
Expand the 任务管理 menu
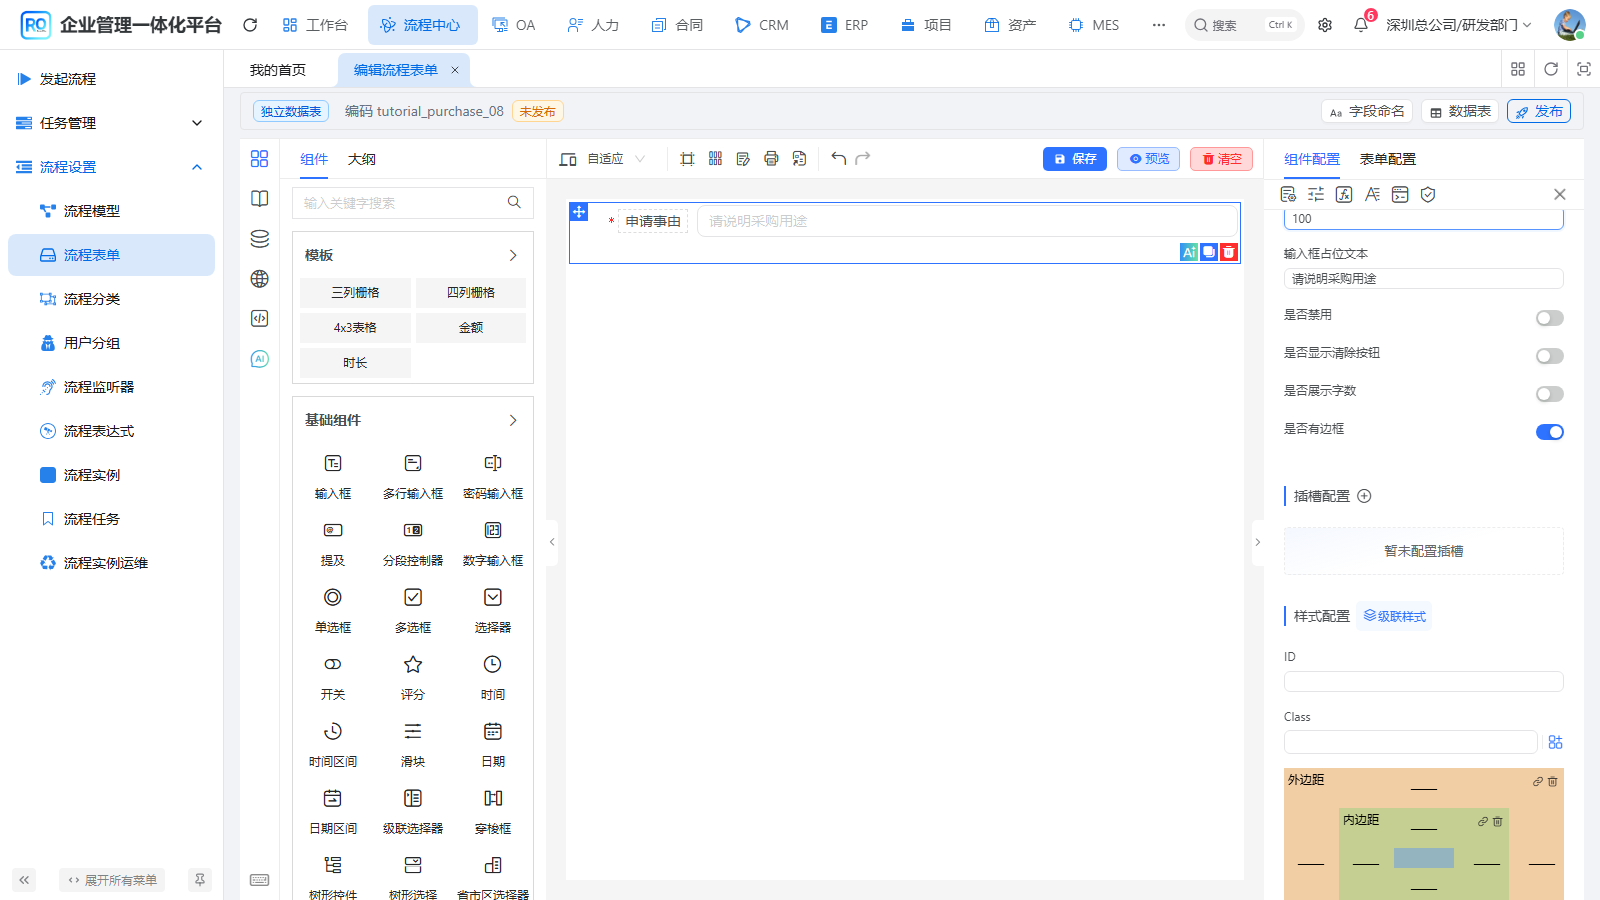tap(111, 123)
